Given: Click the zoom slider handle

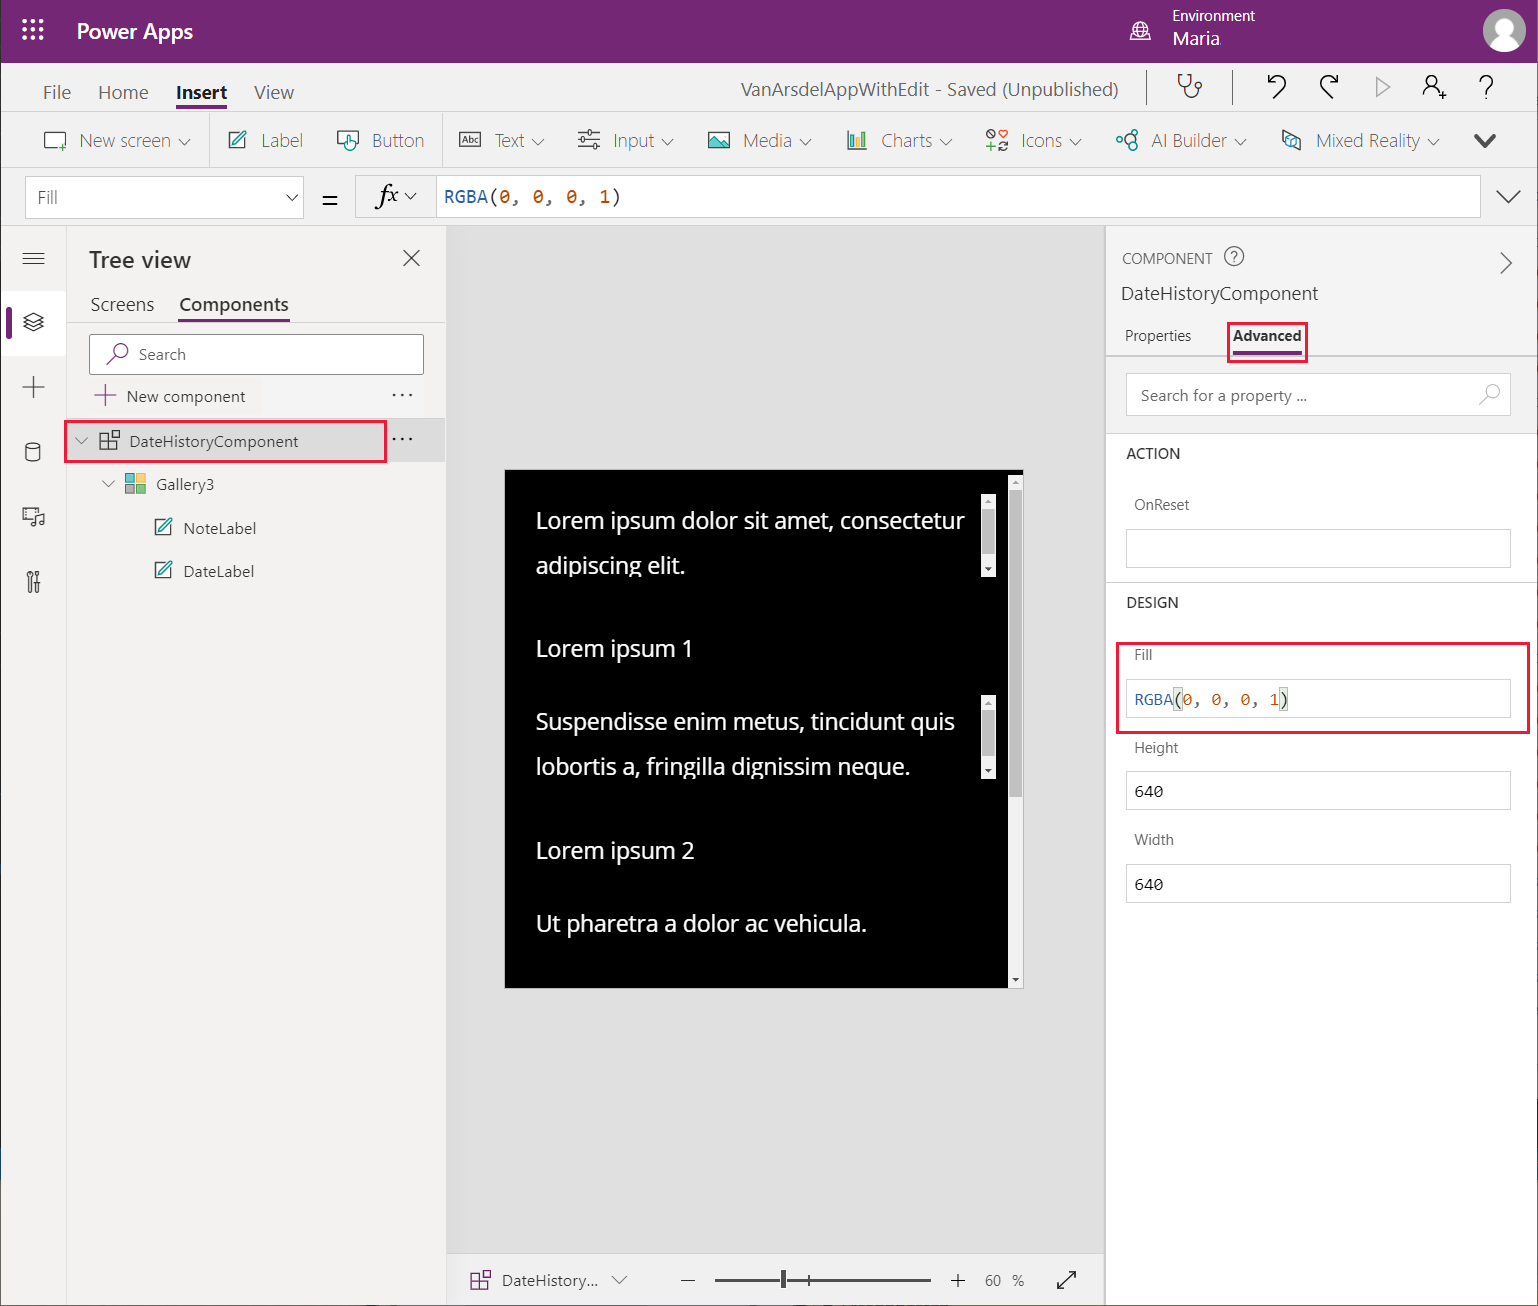Looking at the screenshot, I should [783, 1280].
